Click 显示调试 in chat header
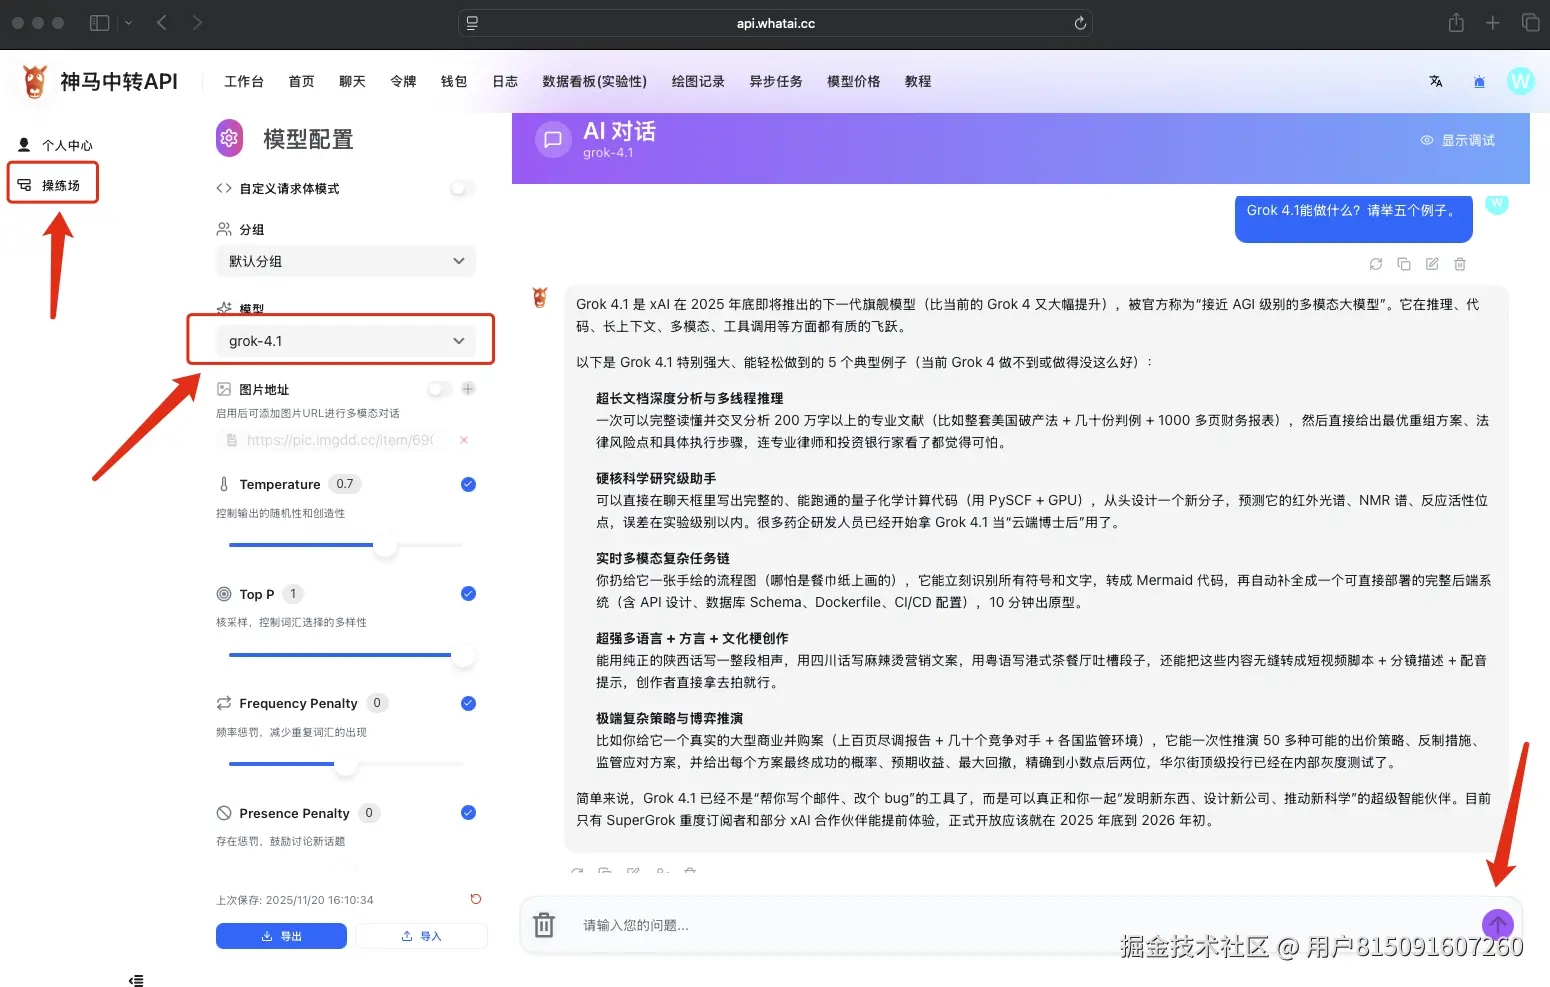Viewport: 1550px width, 987px height. (1458, 141)
